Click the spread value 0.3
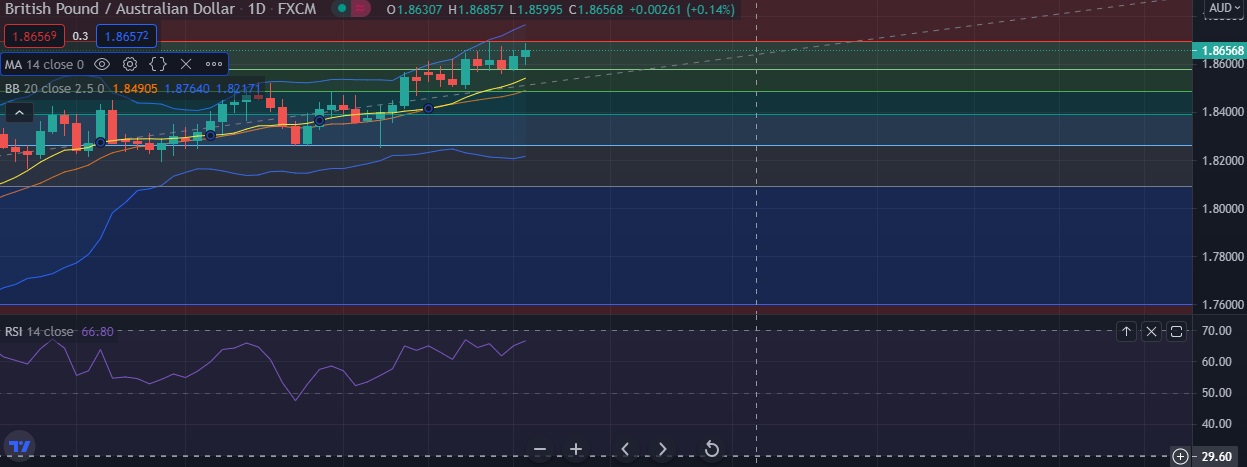The image size is (1247, 467). 81,36
